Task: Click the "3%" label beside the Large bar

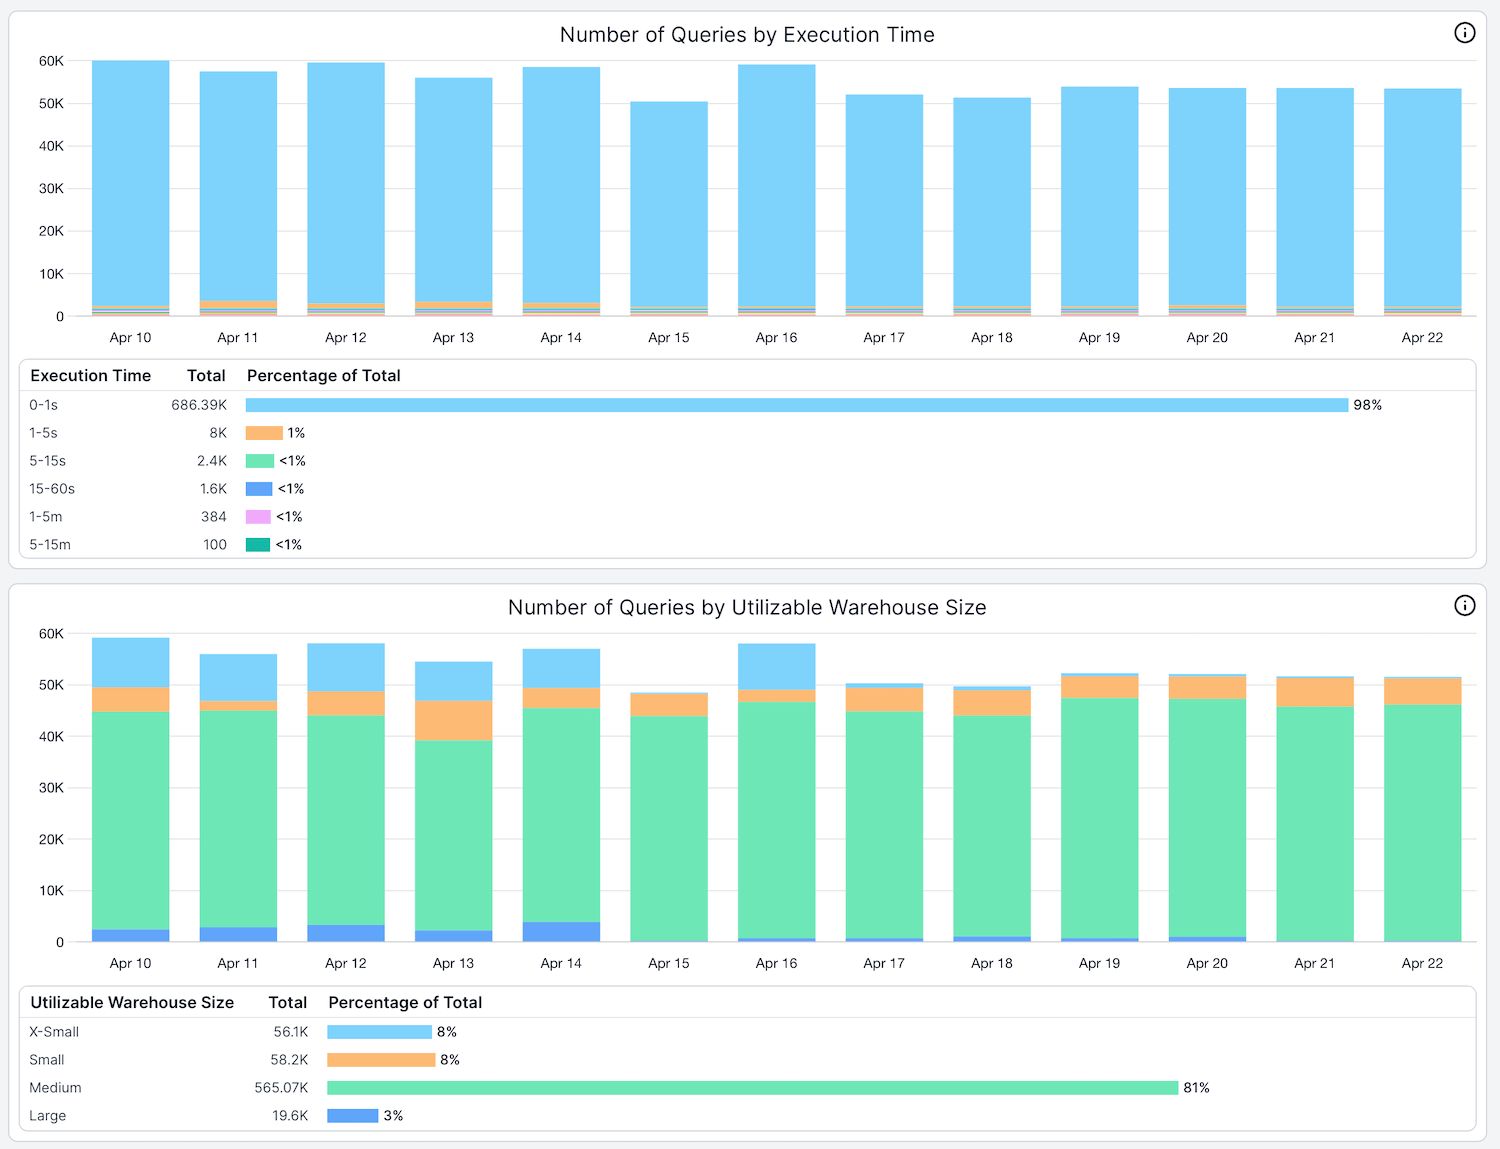Action: pos(393,1116)
